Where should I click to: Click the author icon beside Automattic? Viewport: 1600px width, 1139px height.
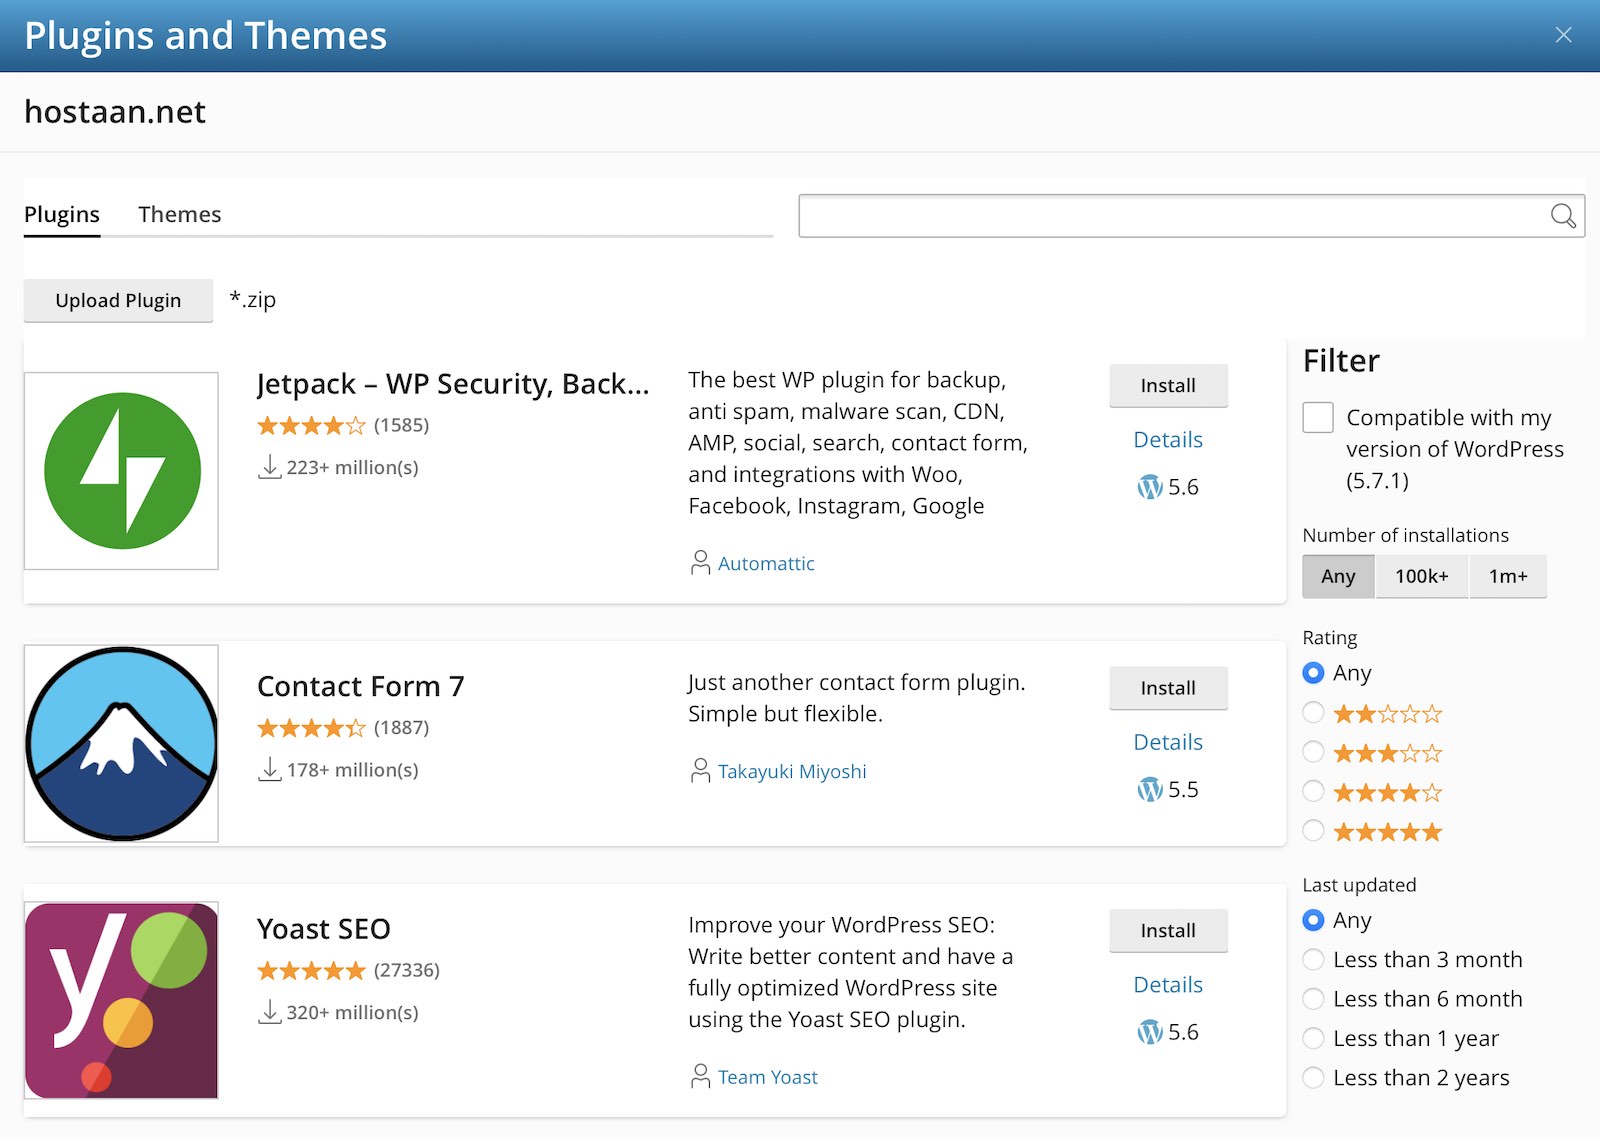700,563
